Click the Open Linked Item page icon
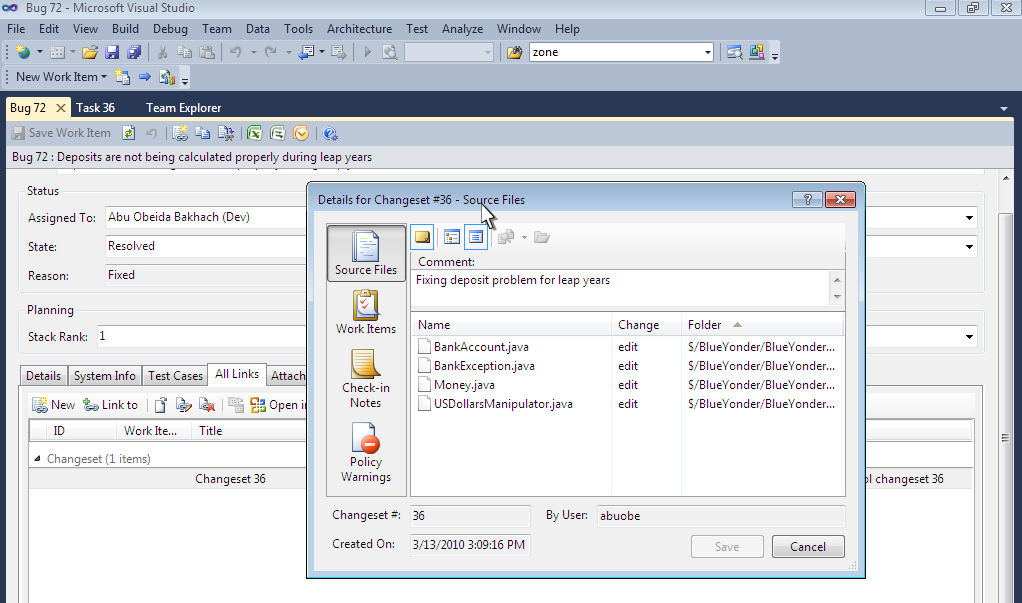The image size is (1022, 603). pos(160,405)
